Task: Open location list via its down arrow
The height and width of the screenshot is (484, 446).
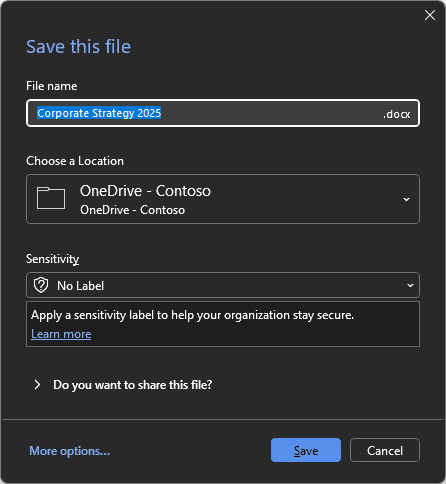Action: click(x=406, y=199)
